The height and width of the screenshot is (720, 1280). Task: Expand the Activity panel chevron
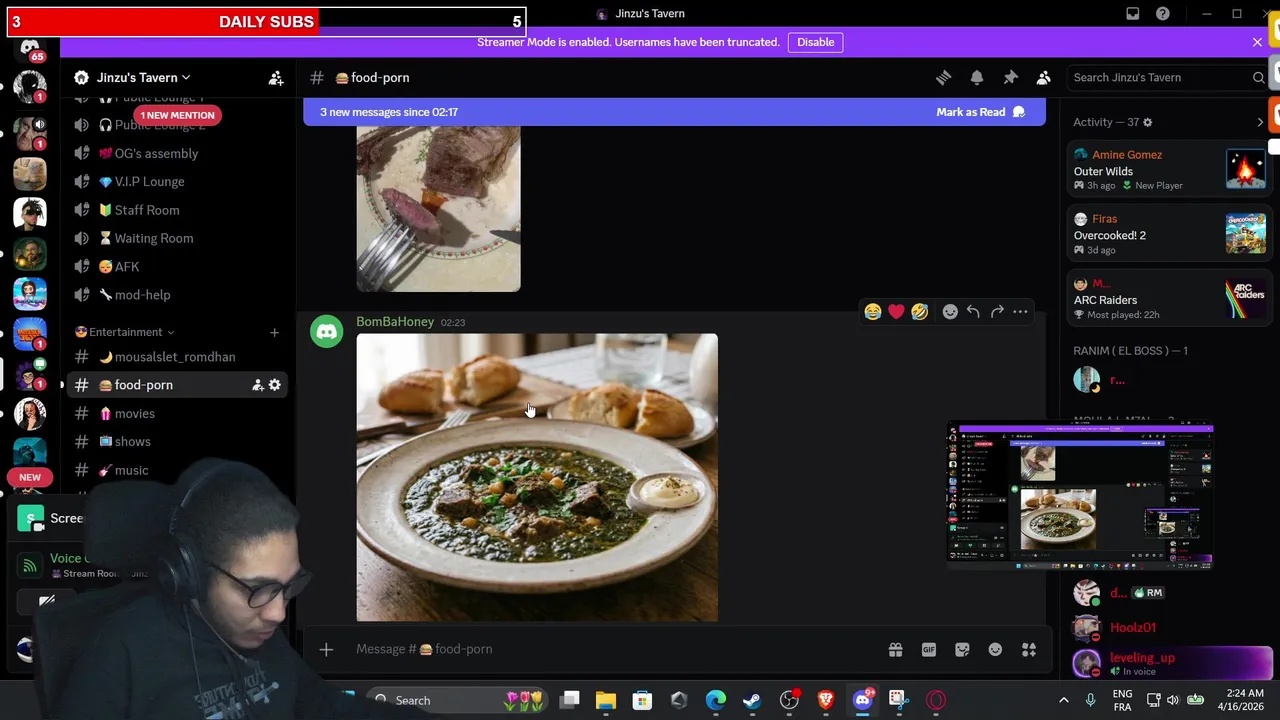(1260, 122)
